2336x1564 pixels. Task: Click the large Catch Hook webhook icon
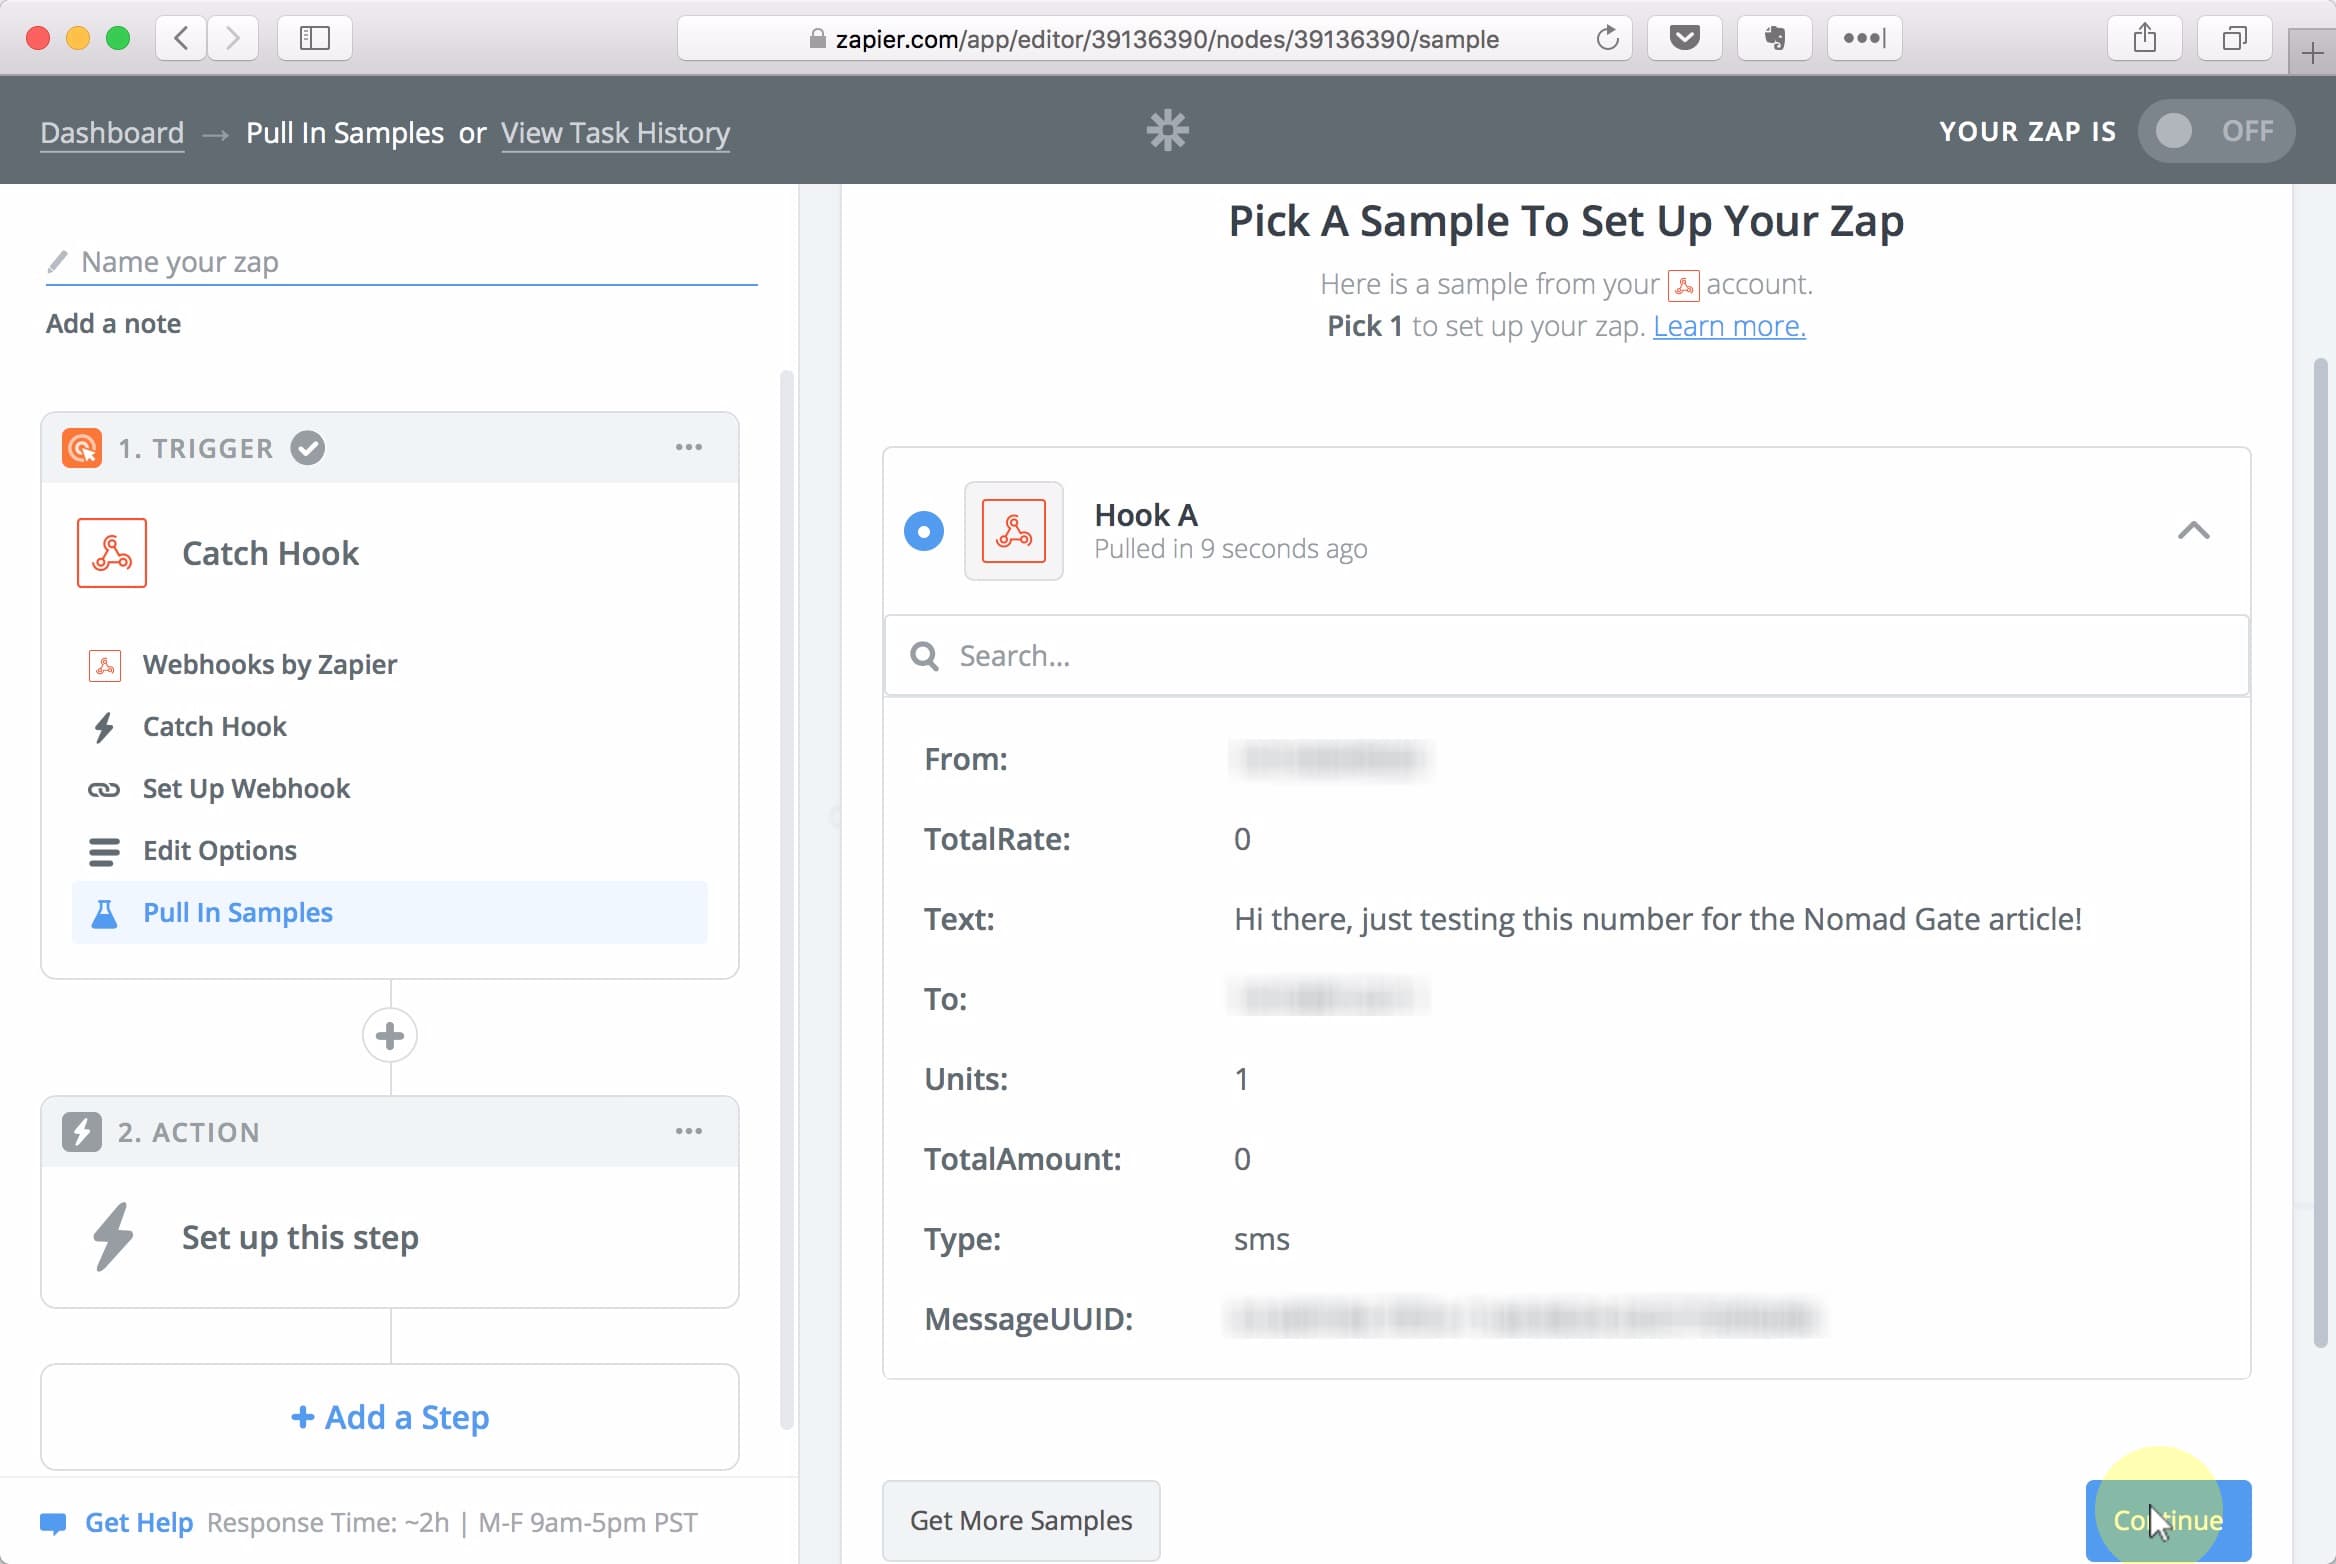112,553
